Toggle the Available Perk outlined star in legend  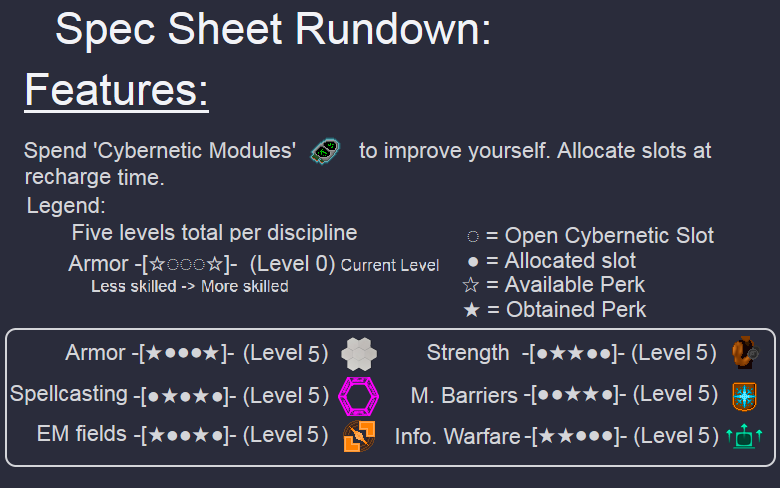click(471, 285)
